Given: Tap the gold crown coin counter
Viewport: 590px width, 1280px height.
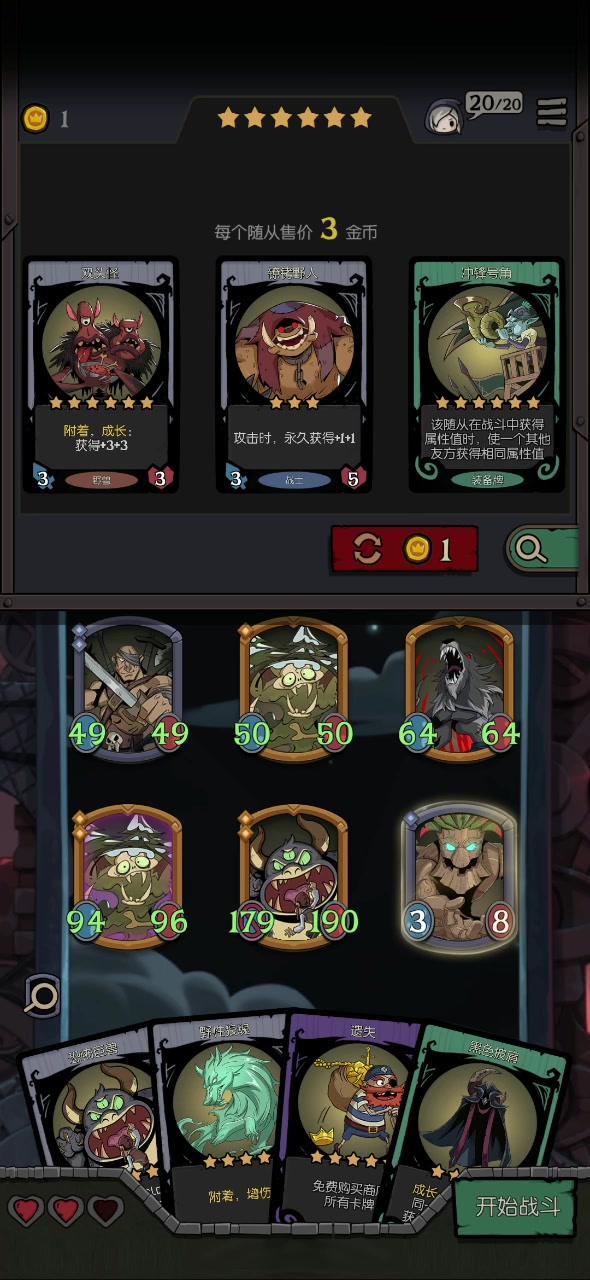Looking at the screenshot, I should tap(46, 119).
